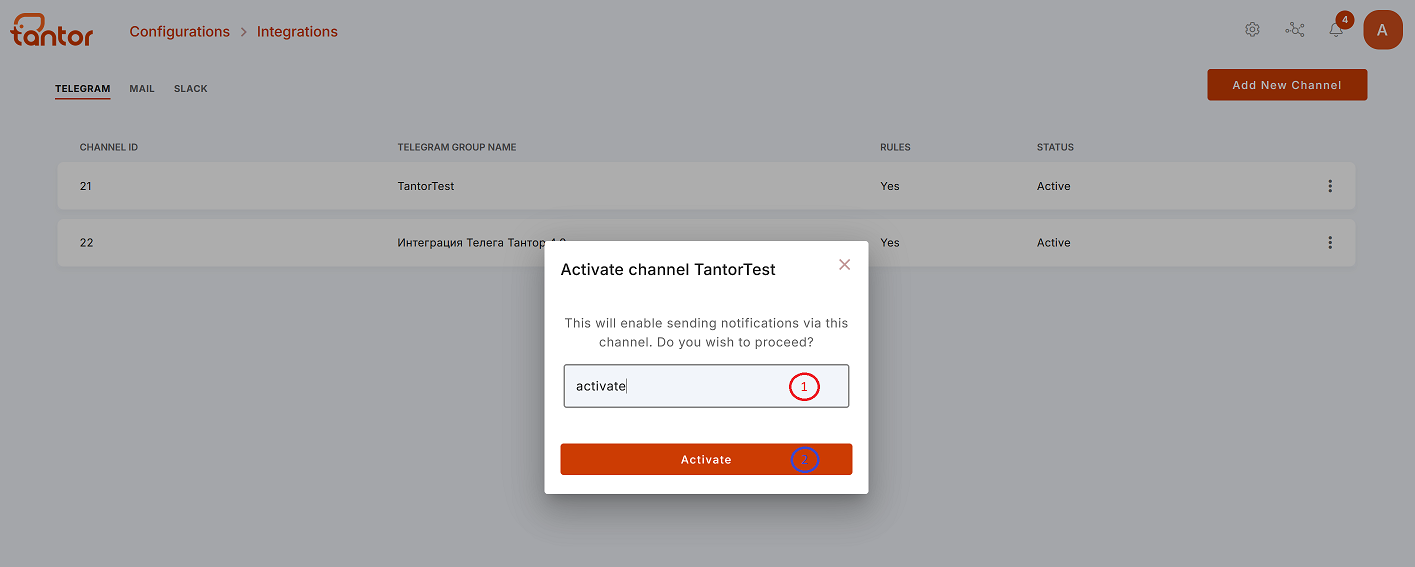The image size is (1415, 567).
Task: Follow the Integrations breadcrumb link
Action: pyautogui.click(x=297, y=32)
